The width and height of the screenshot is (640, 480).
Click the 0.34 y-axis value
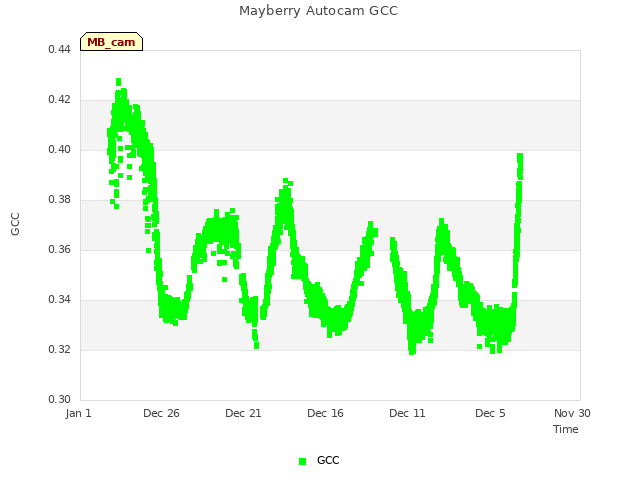pyautogui.click(x=60, y=300)
